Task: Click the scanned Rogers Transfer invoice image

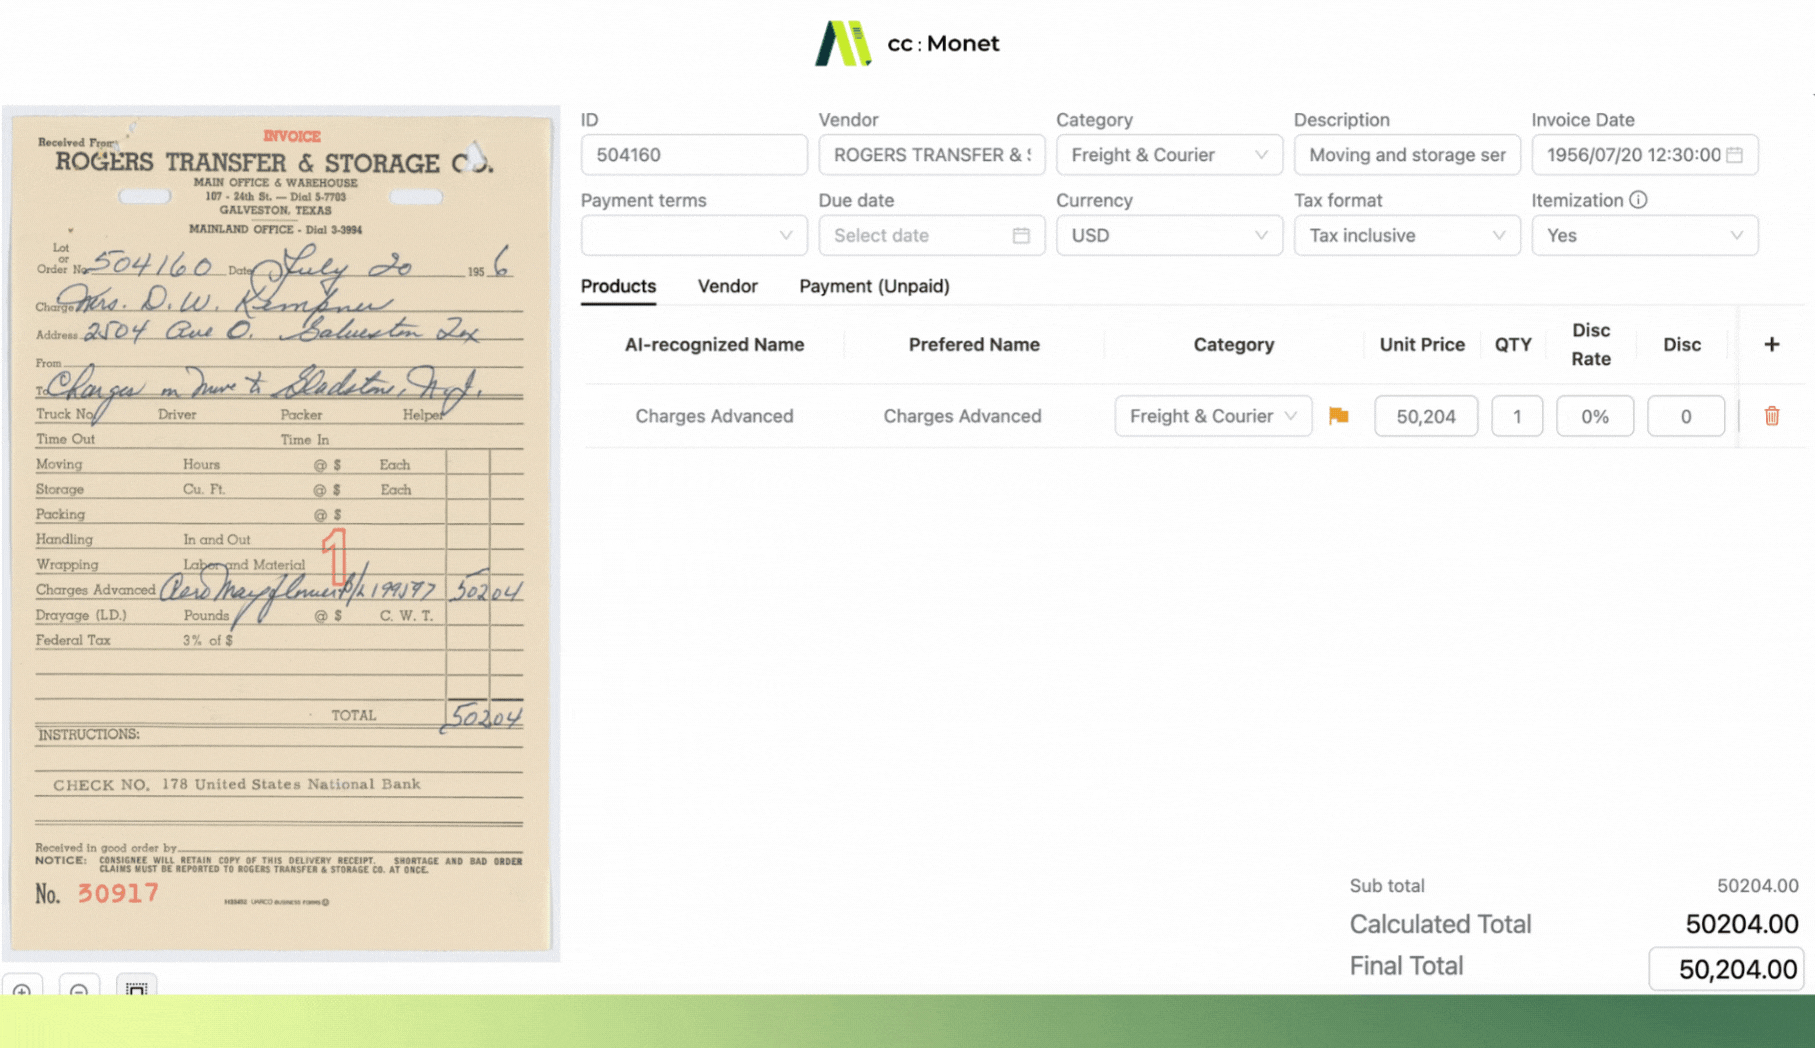Action: 281,533
